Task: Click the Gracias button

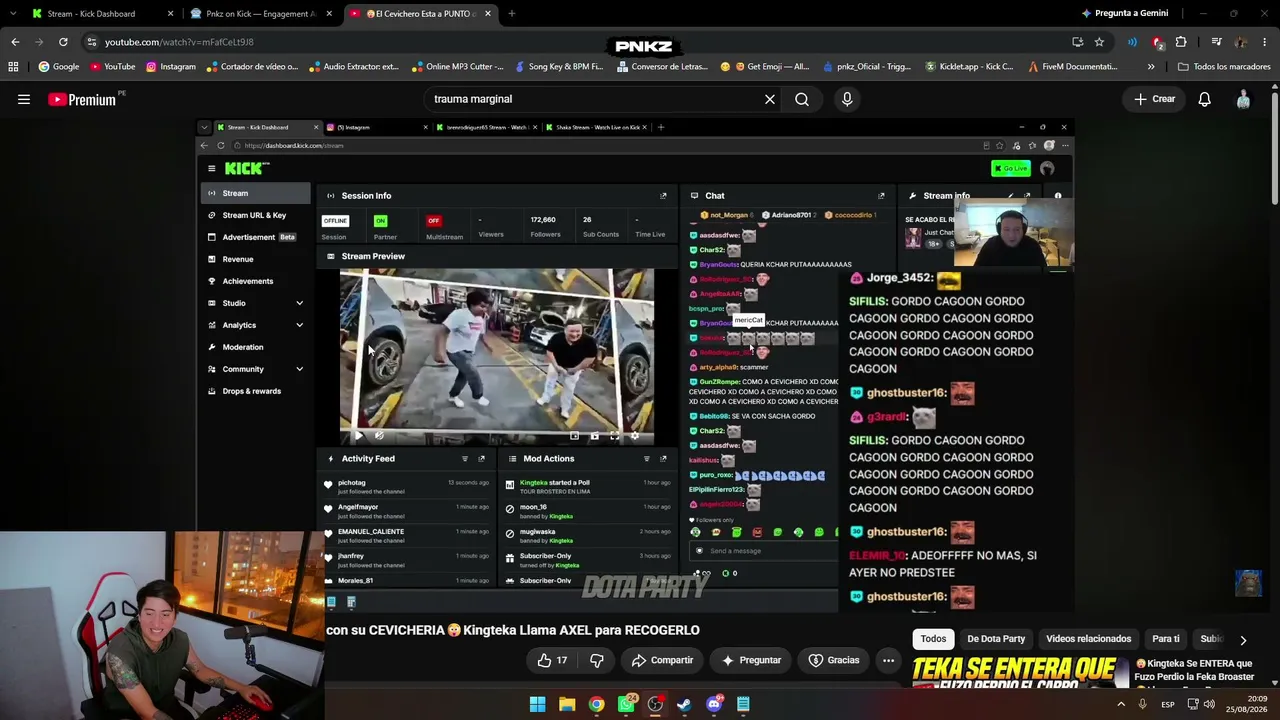Action: pos(834,660)
